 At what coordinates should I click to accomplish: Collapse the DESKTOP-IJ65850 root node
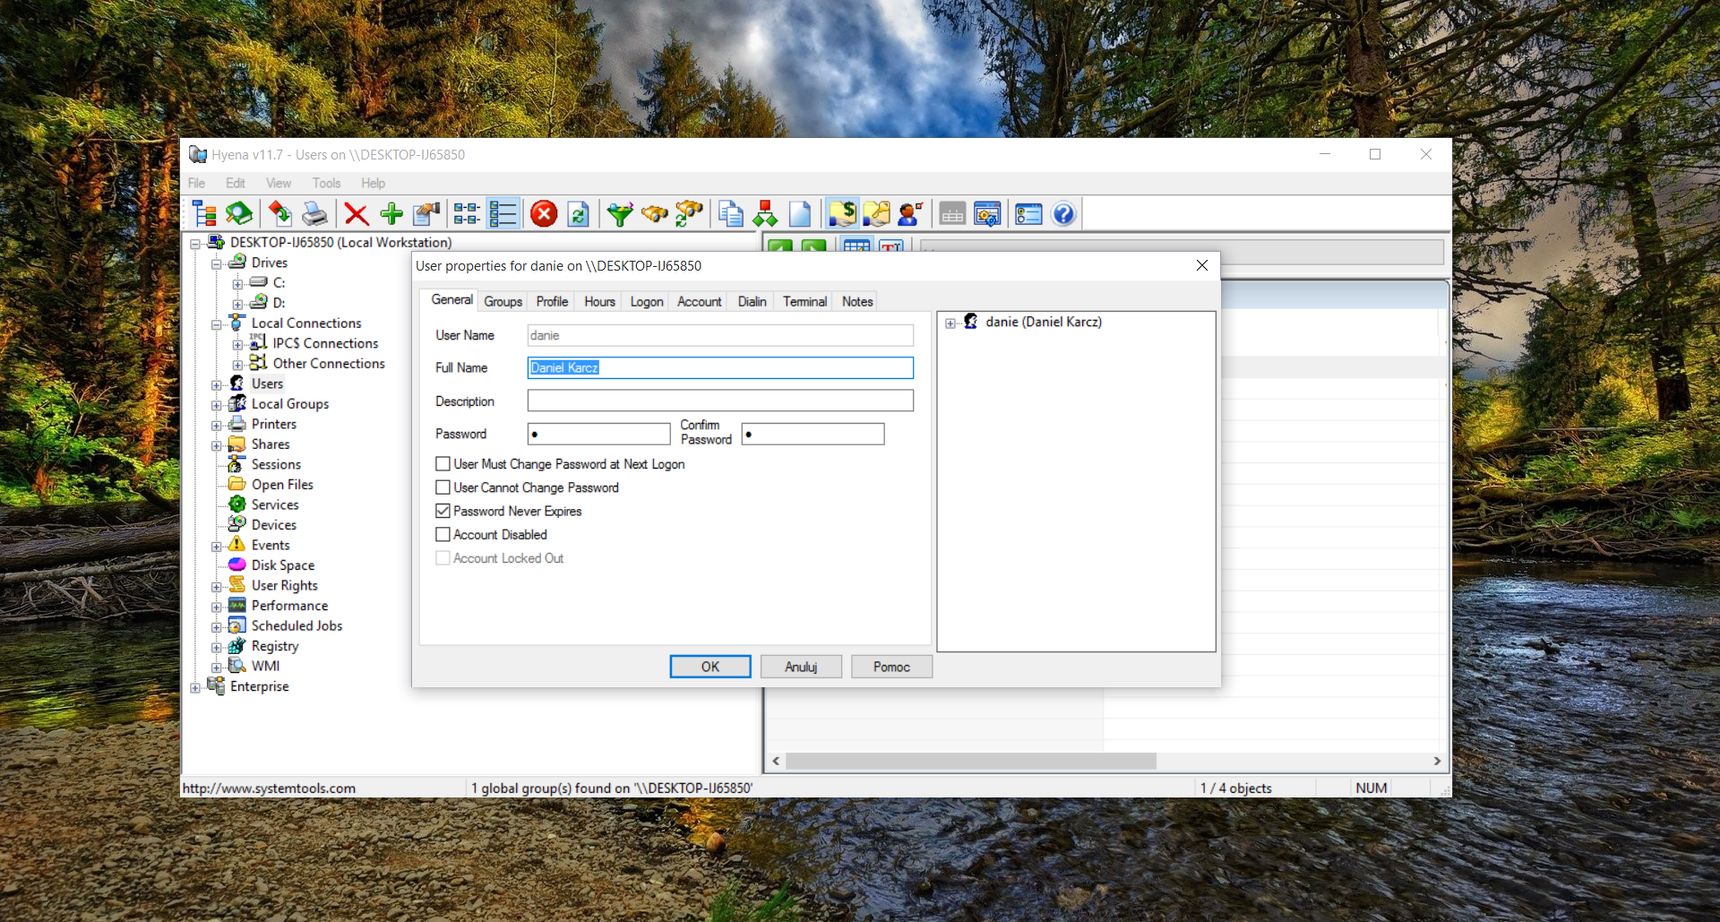tap(196, 243)
